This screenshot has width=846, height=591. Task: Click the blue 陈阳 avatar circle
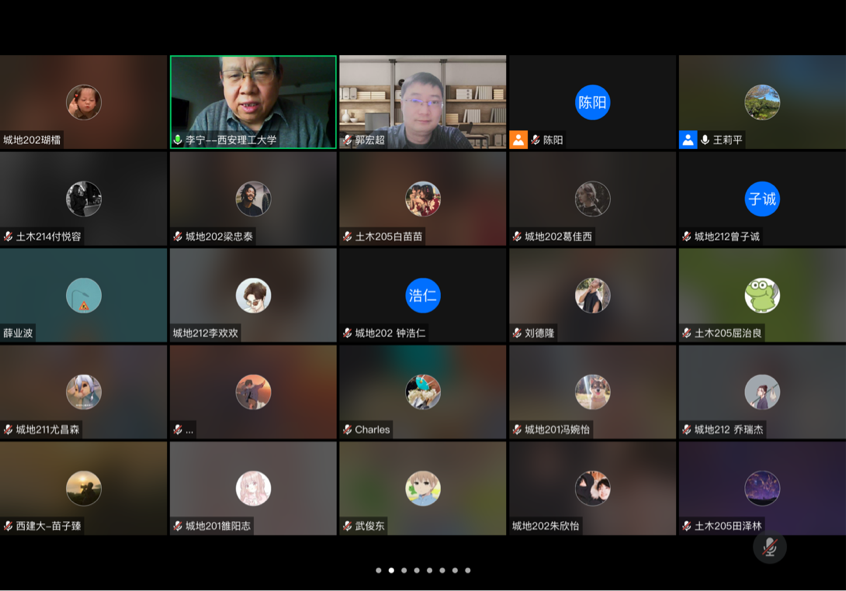(592, 102)
